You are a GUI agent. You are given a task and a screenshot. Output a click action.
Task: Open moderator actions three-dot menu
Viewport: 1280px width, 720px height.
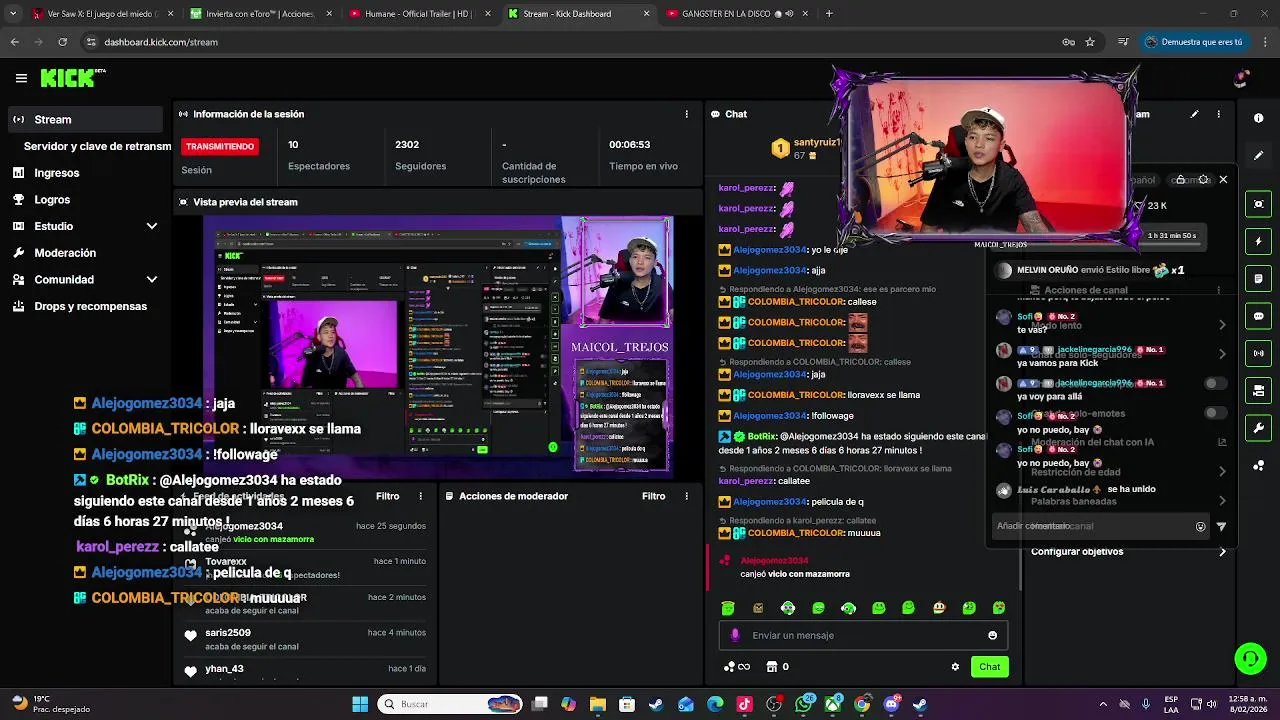[686, 496]
